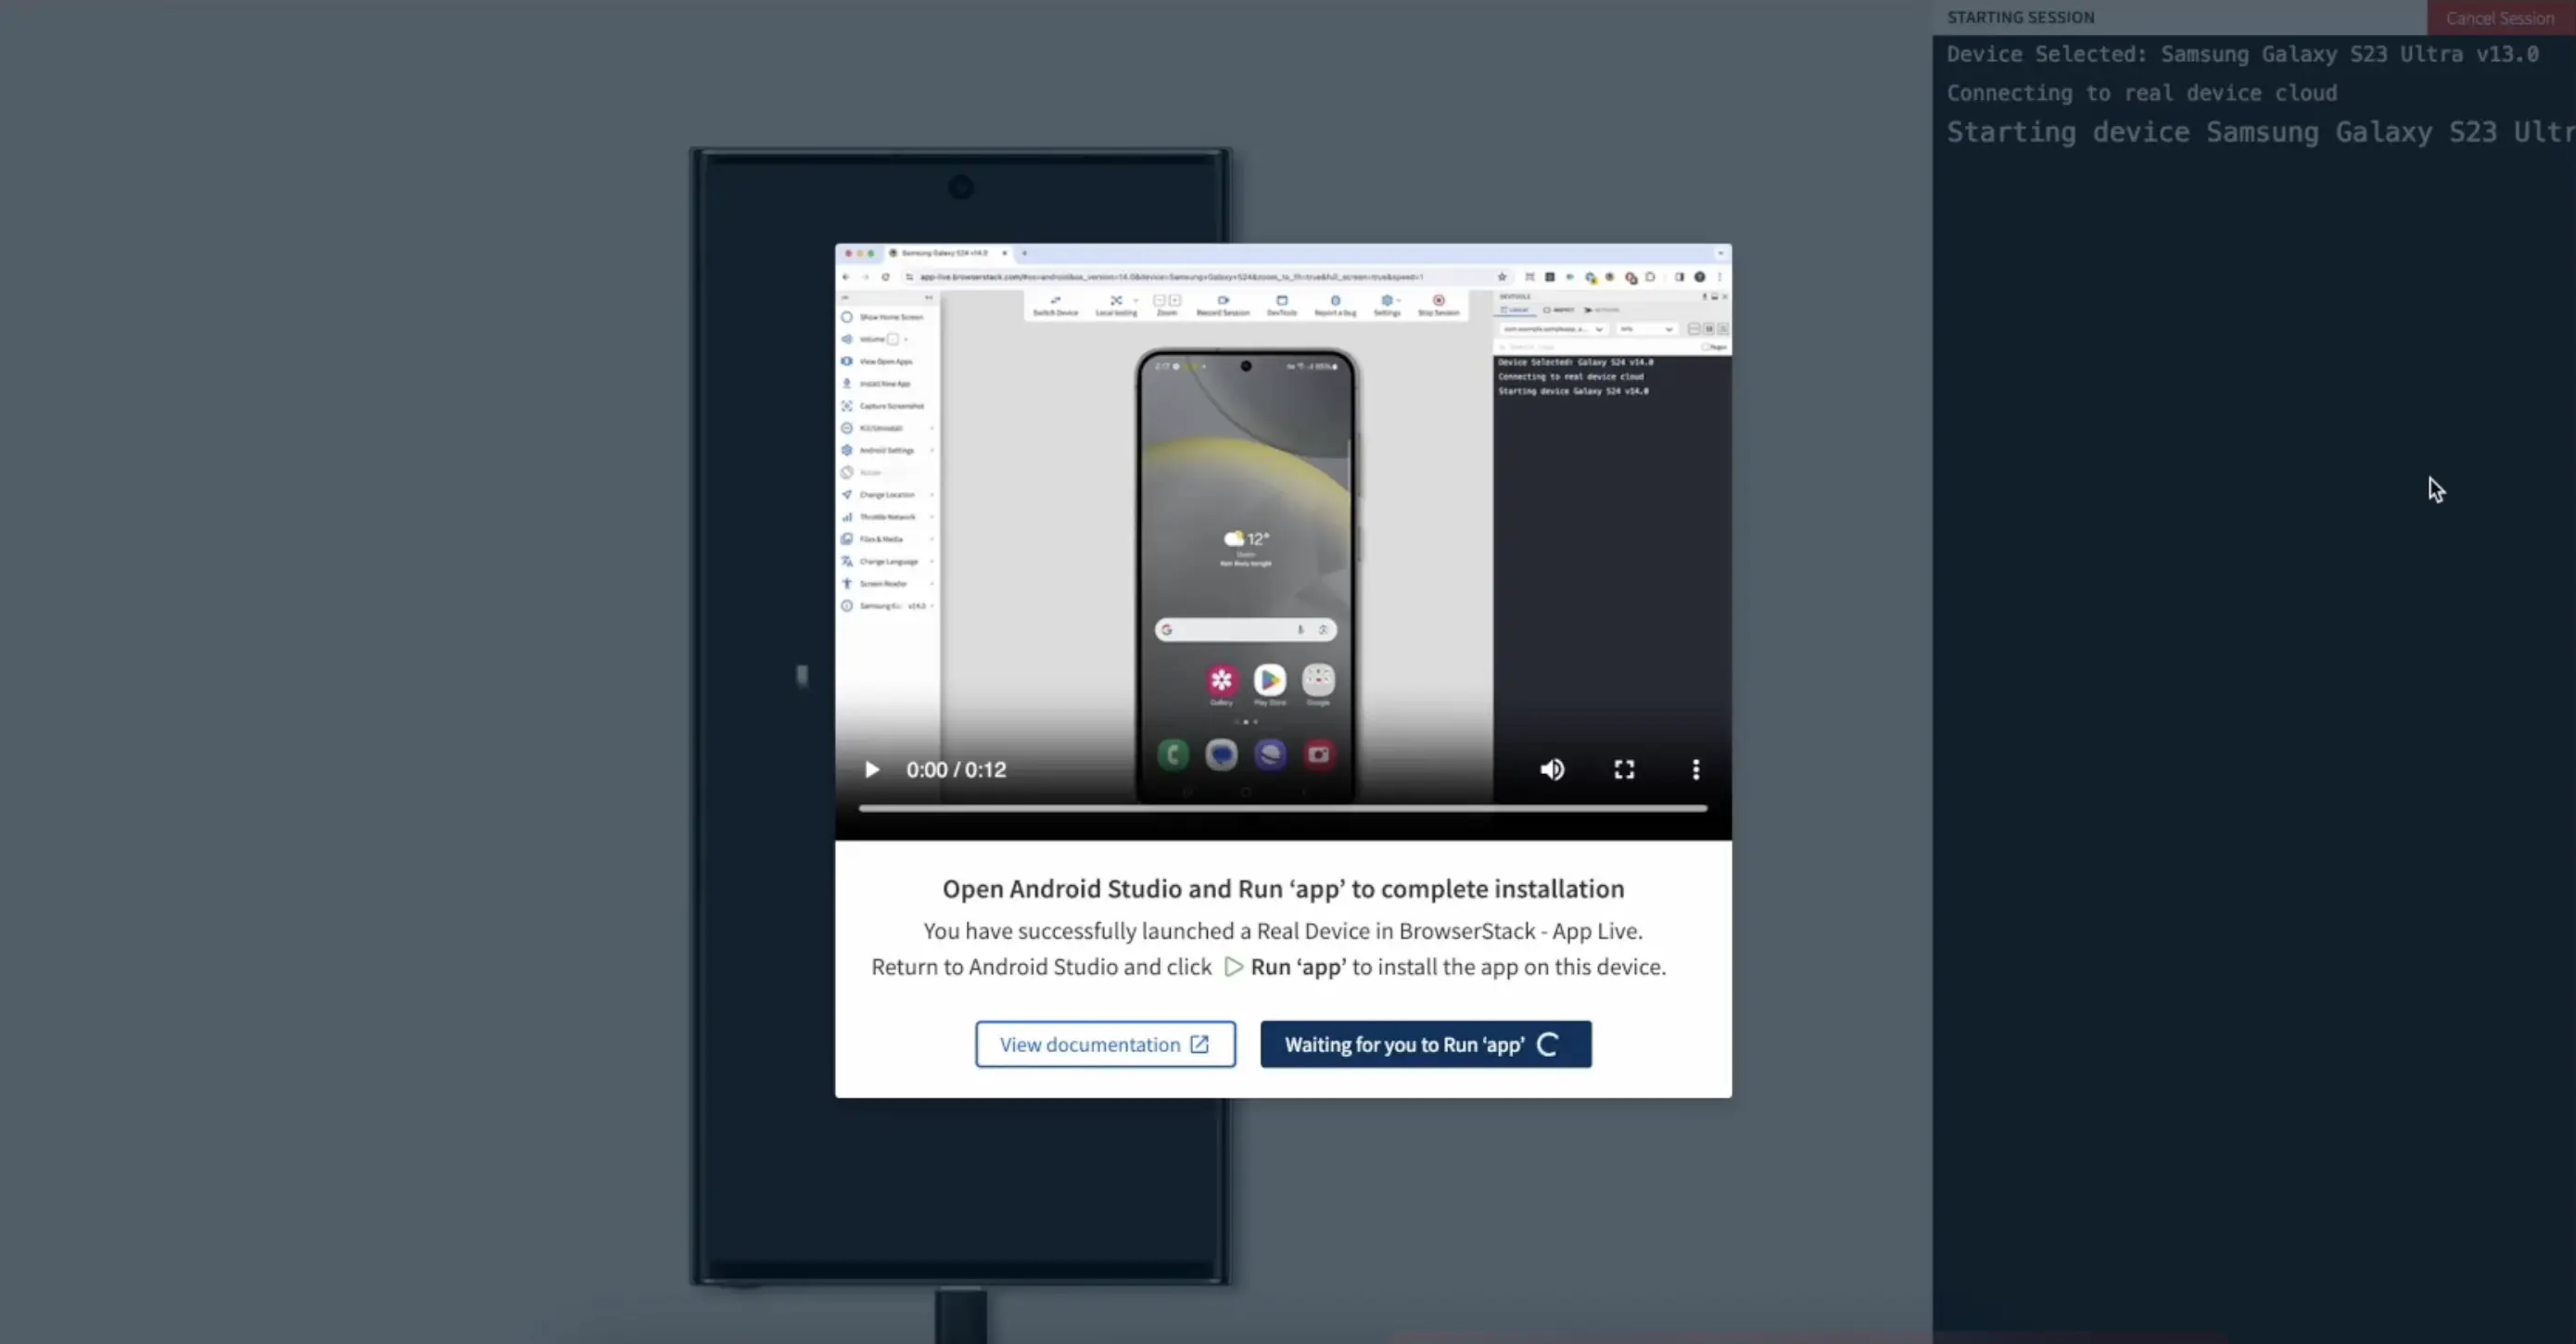
Task: Click the video progress bar
Action: click(1282, 808)
